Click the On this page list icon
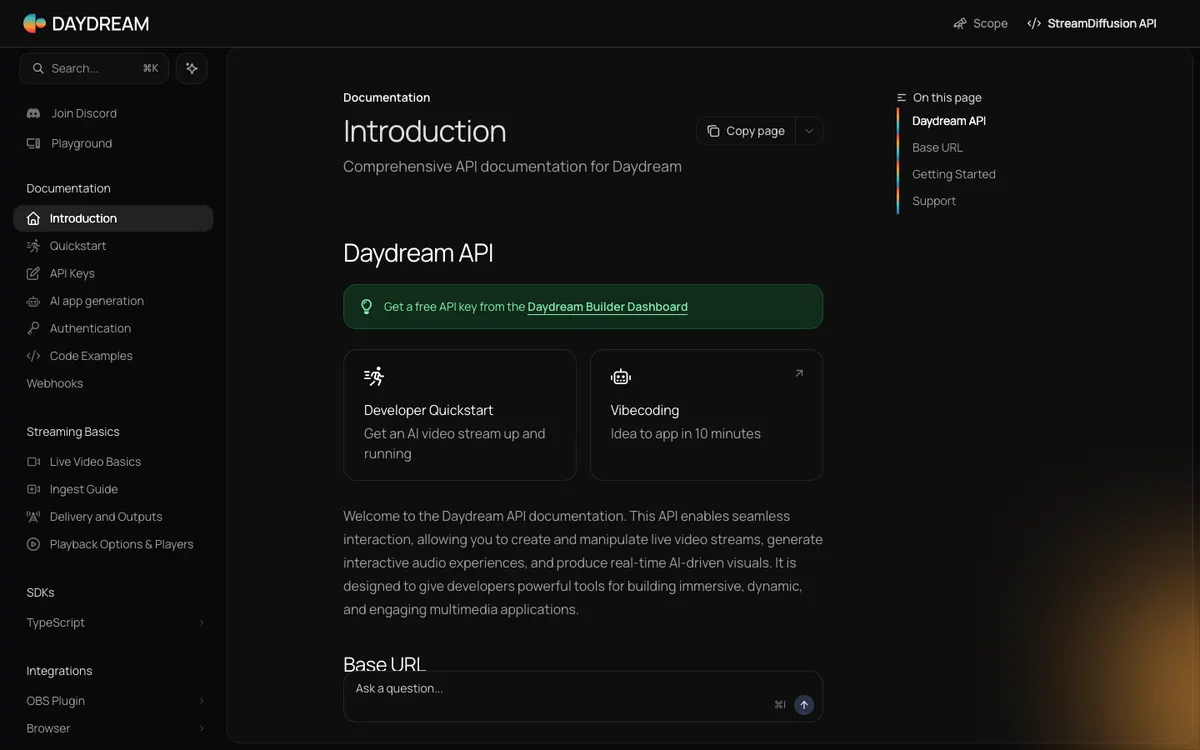Screen dimensions: 1200x750 point(902,97)
